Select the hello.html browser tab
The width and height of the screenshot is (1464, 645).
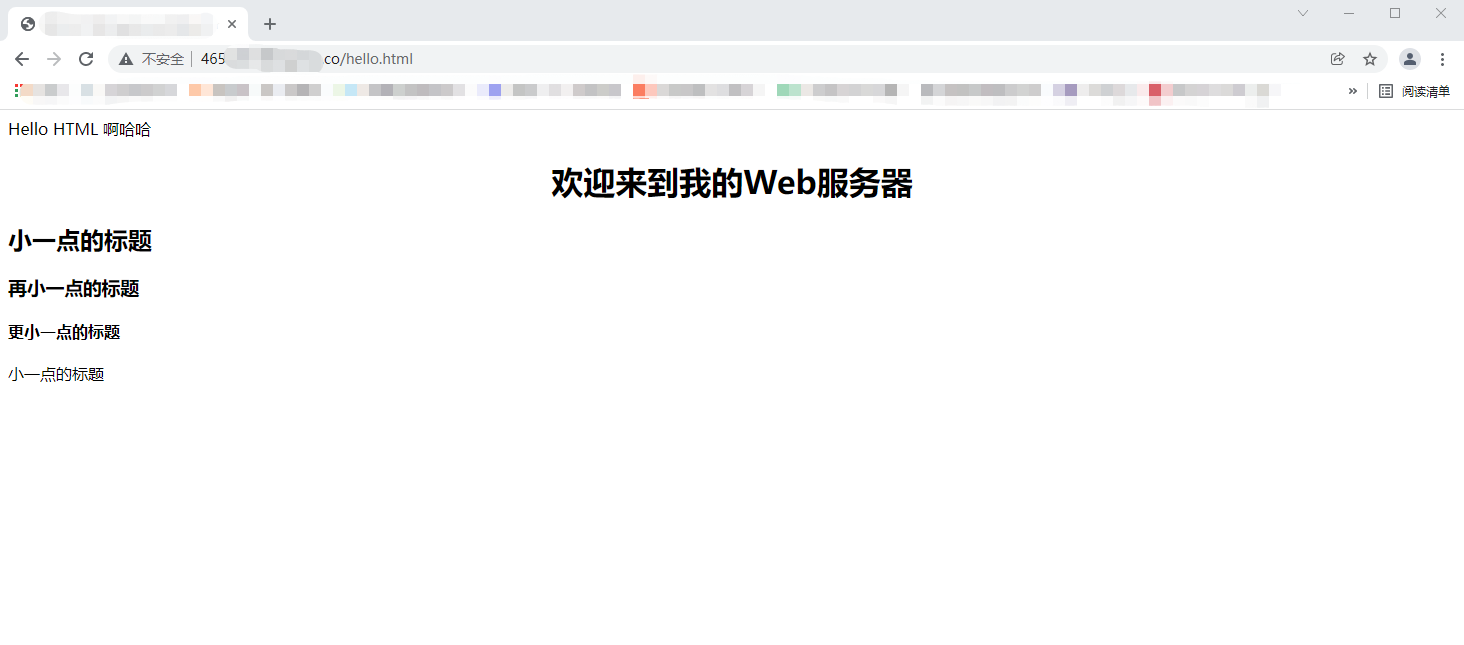pos(120,23)
